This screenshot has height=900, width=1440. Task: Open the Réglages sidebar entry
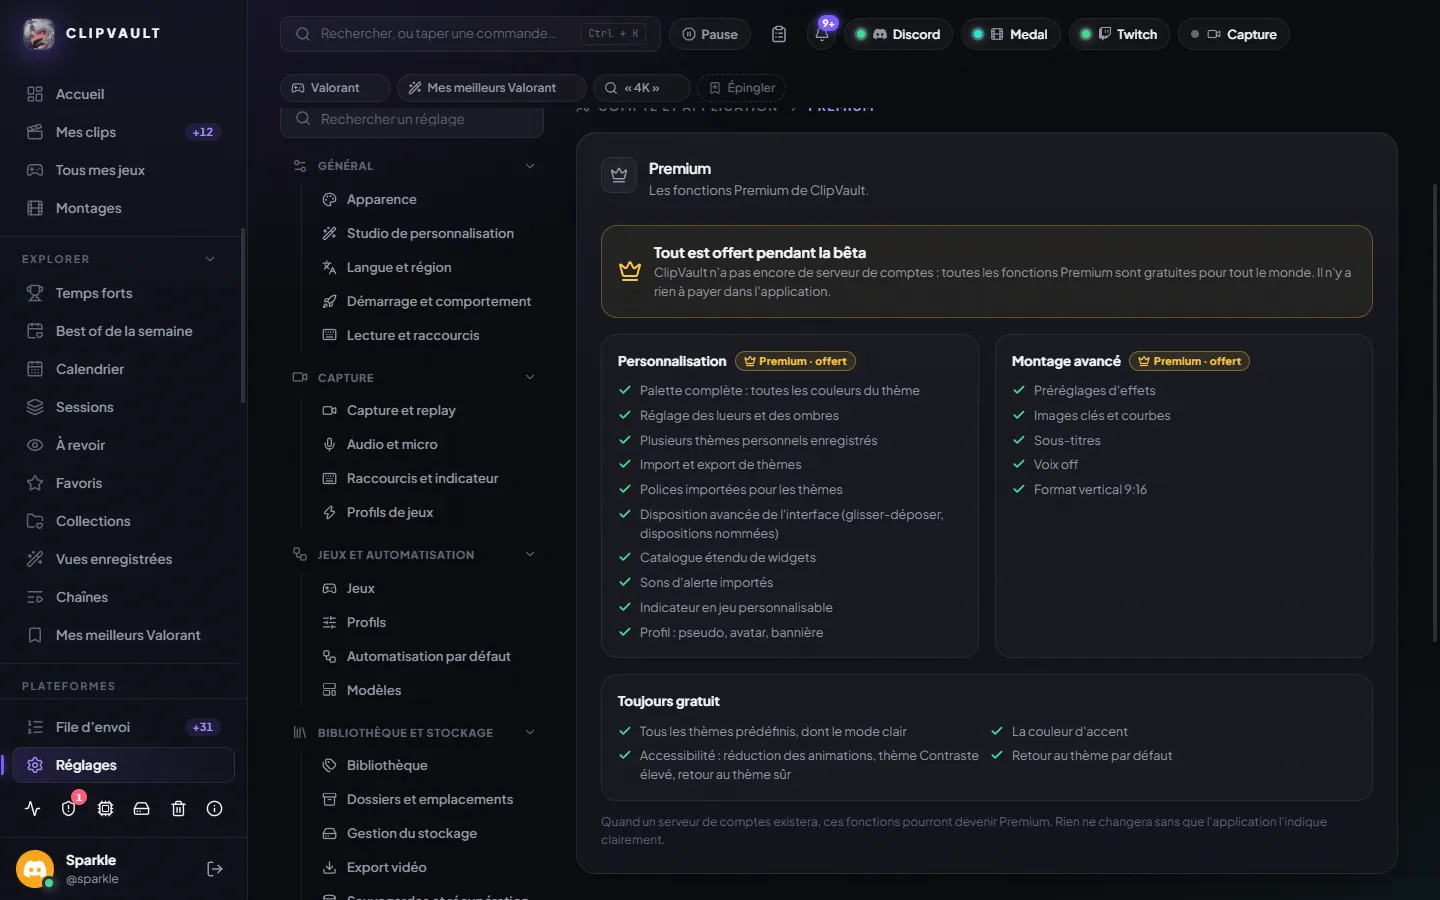[123, 765]
